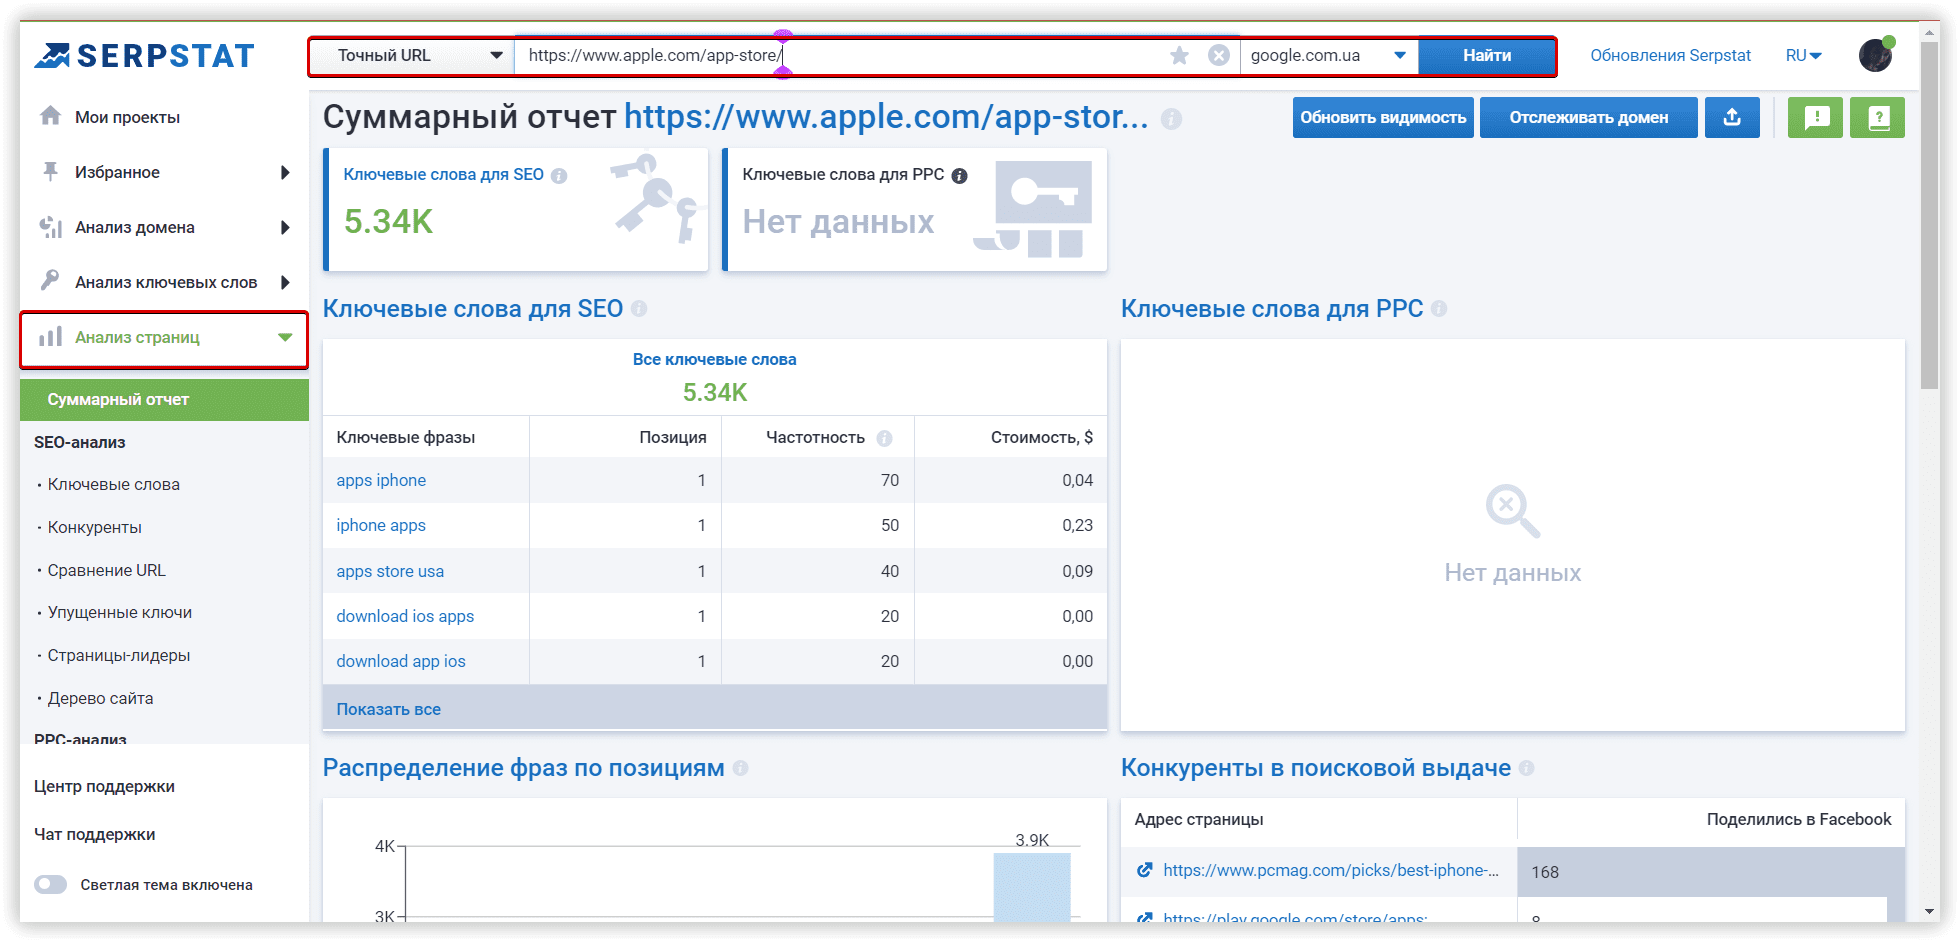Click the 3.9K bar in positions chart

coord(1032,886)
